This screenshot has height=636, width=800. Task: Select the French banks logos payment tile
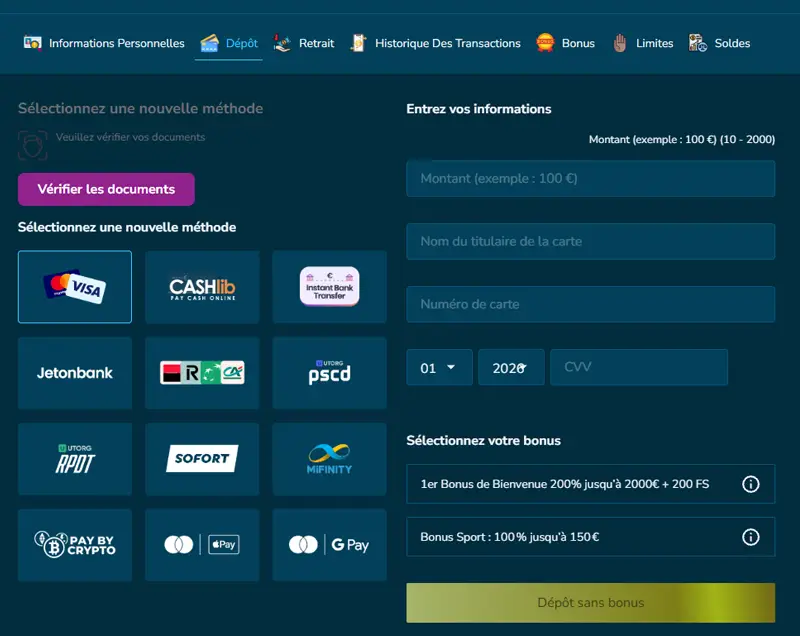(202, 373)
